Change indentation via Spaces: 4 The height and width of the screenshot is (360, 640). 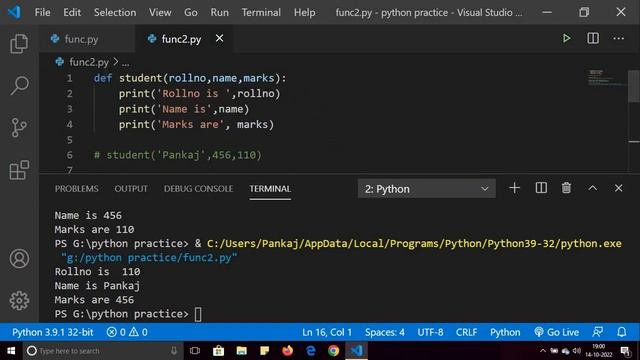click(385, 332)
